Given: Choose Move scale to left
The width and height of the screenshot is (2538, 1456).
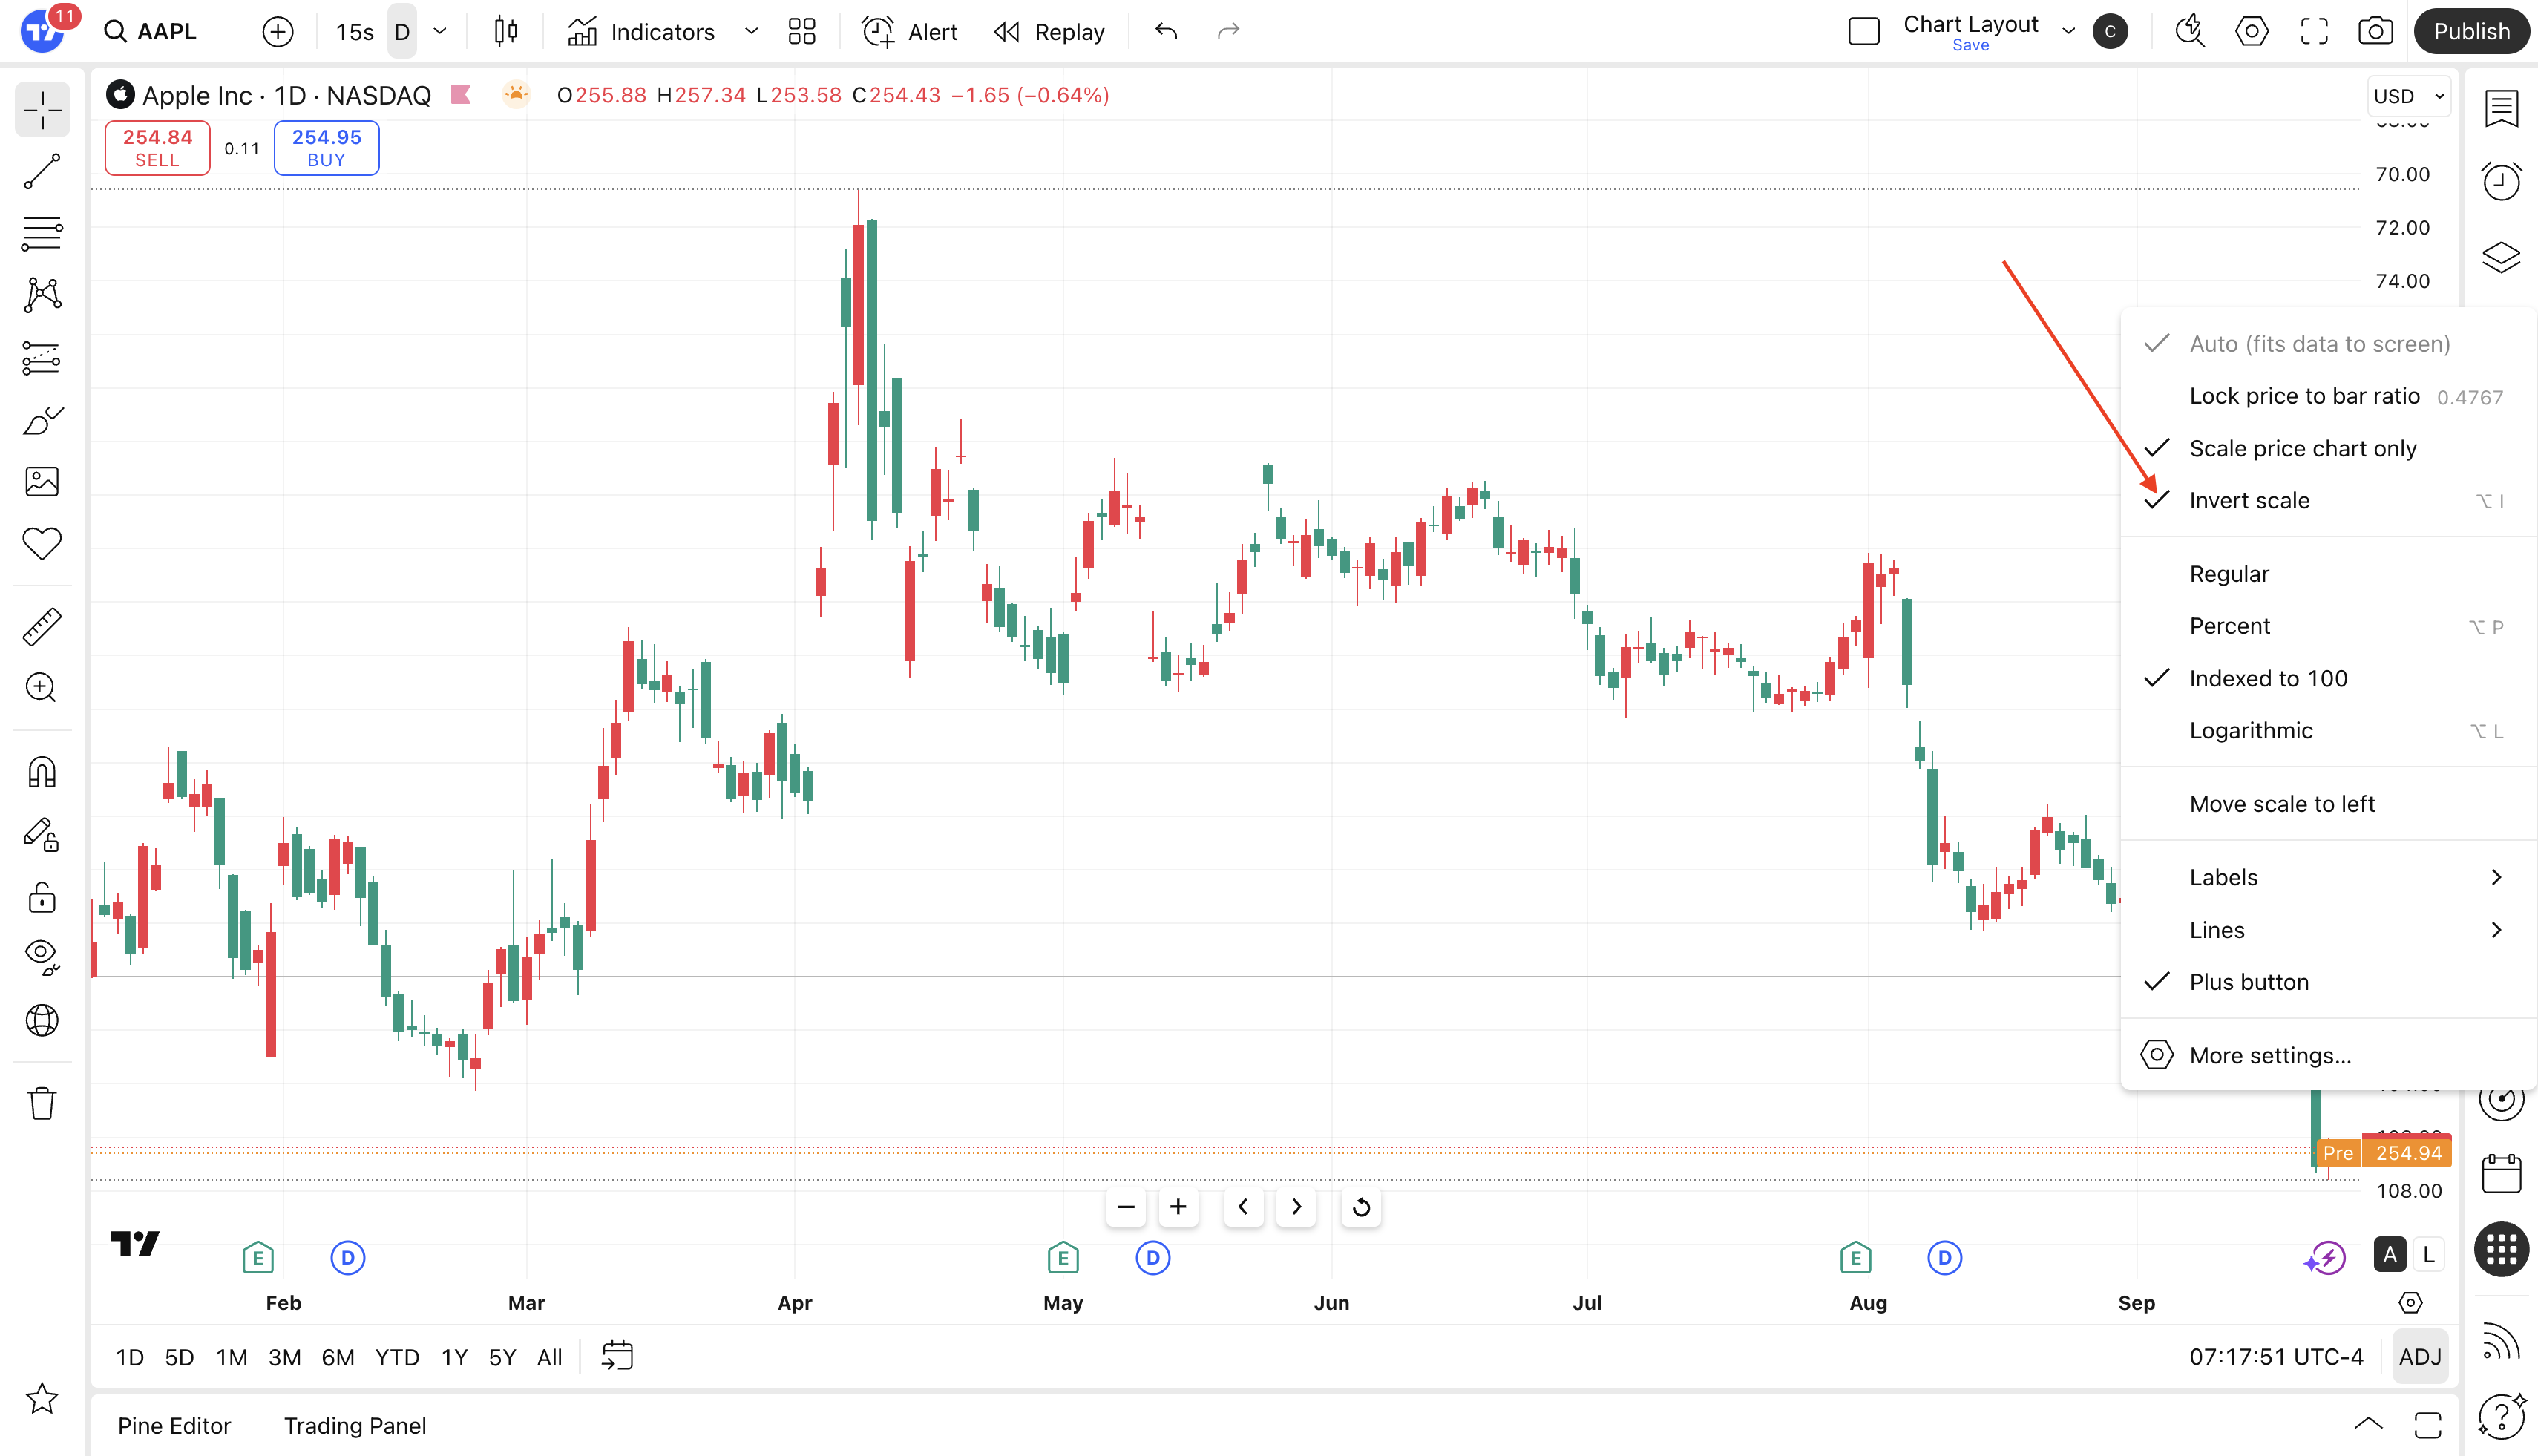Looking at the screenshot, I should pos(2281,804).
